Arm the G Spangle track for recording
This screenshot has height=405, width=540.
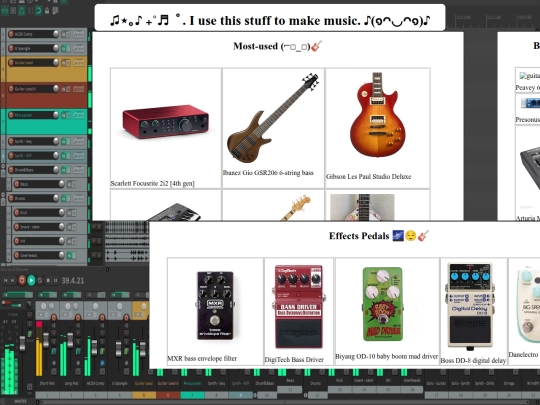pos(11,48)
